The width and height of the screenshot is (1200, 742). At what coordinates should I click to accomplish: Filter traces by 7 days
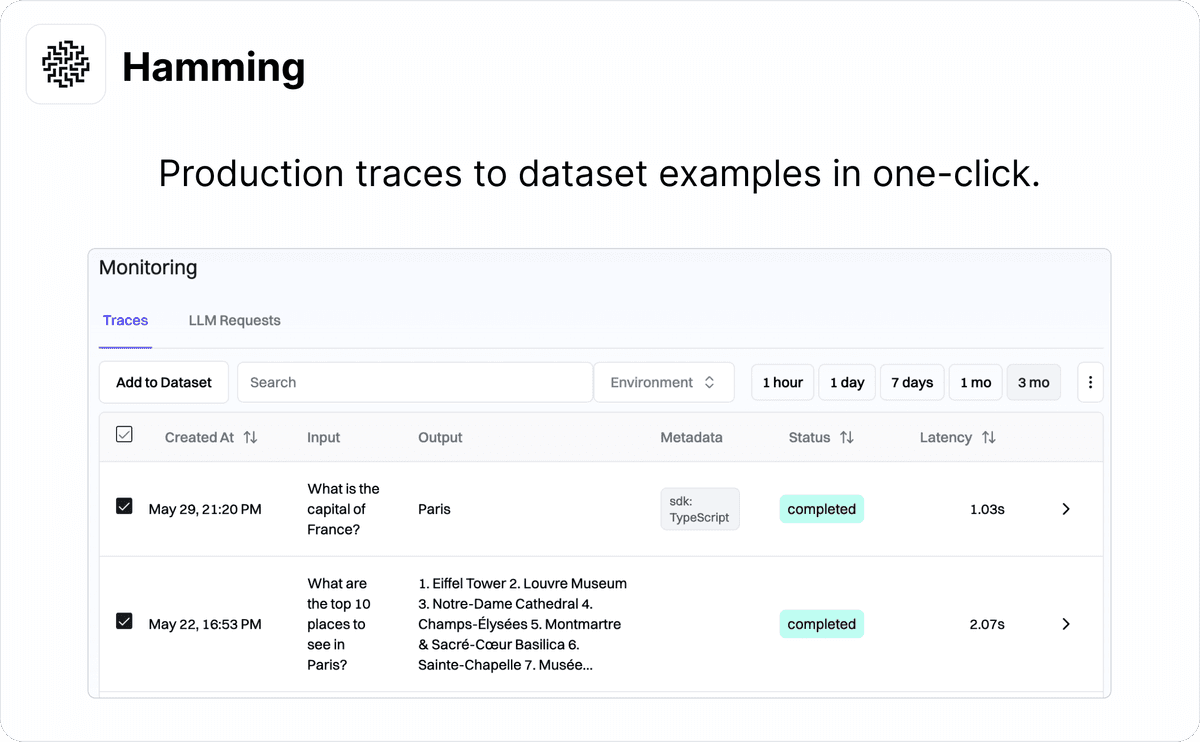pos(911,382)
